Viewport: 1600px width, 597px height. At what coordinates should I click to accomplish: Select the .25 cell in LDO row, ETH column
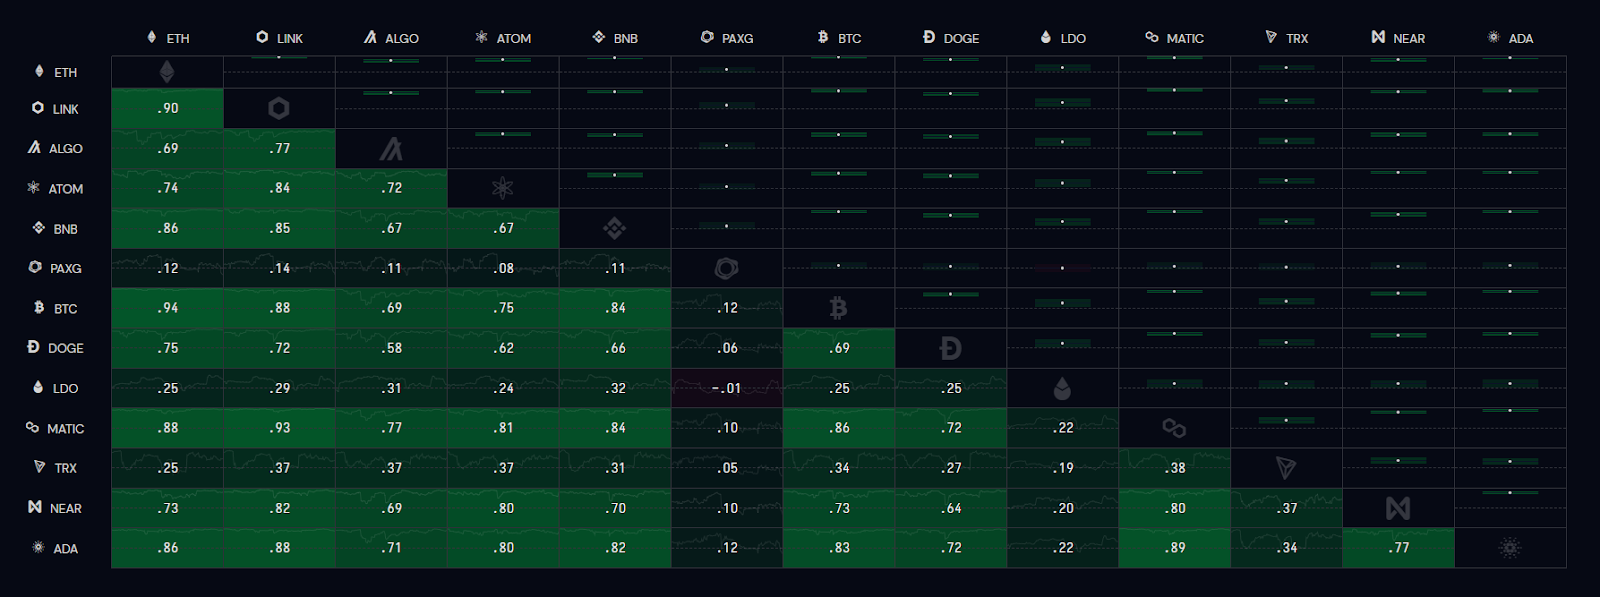click(x=167, y=388)
